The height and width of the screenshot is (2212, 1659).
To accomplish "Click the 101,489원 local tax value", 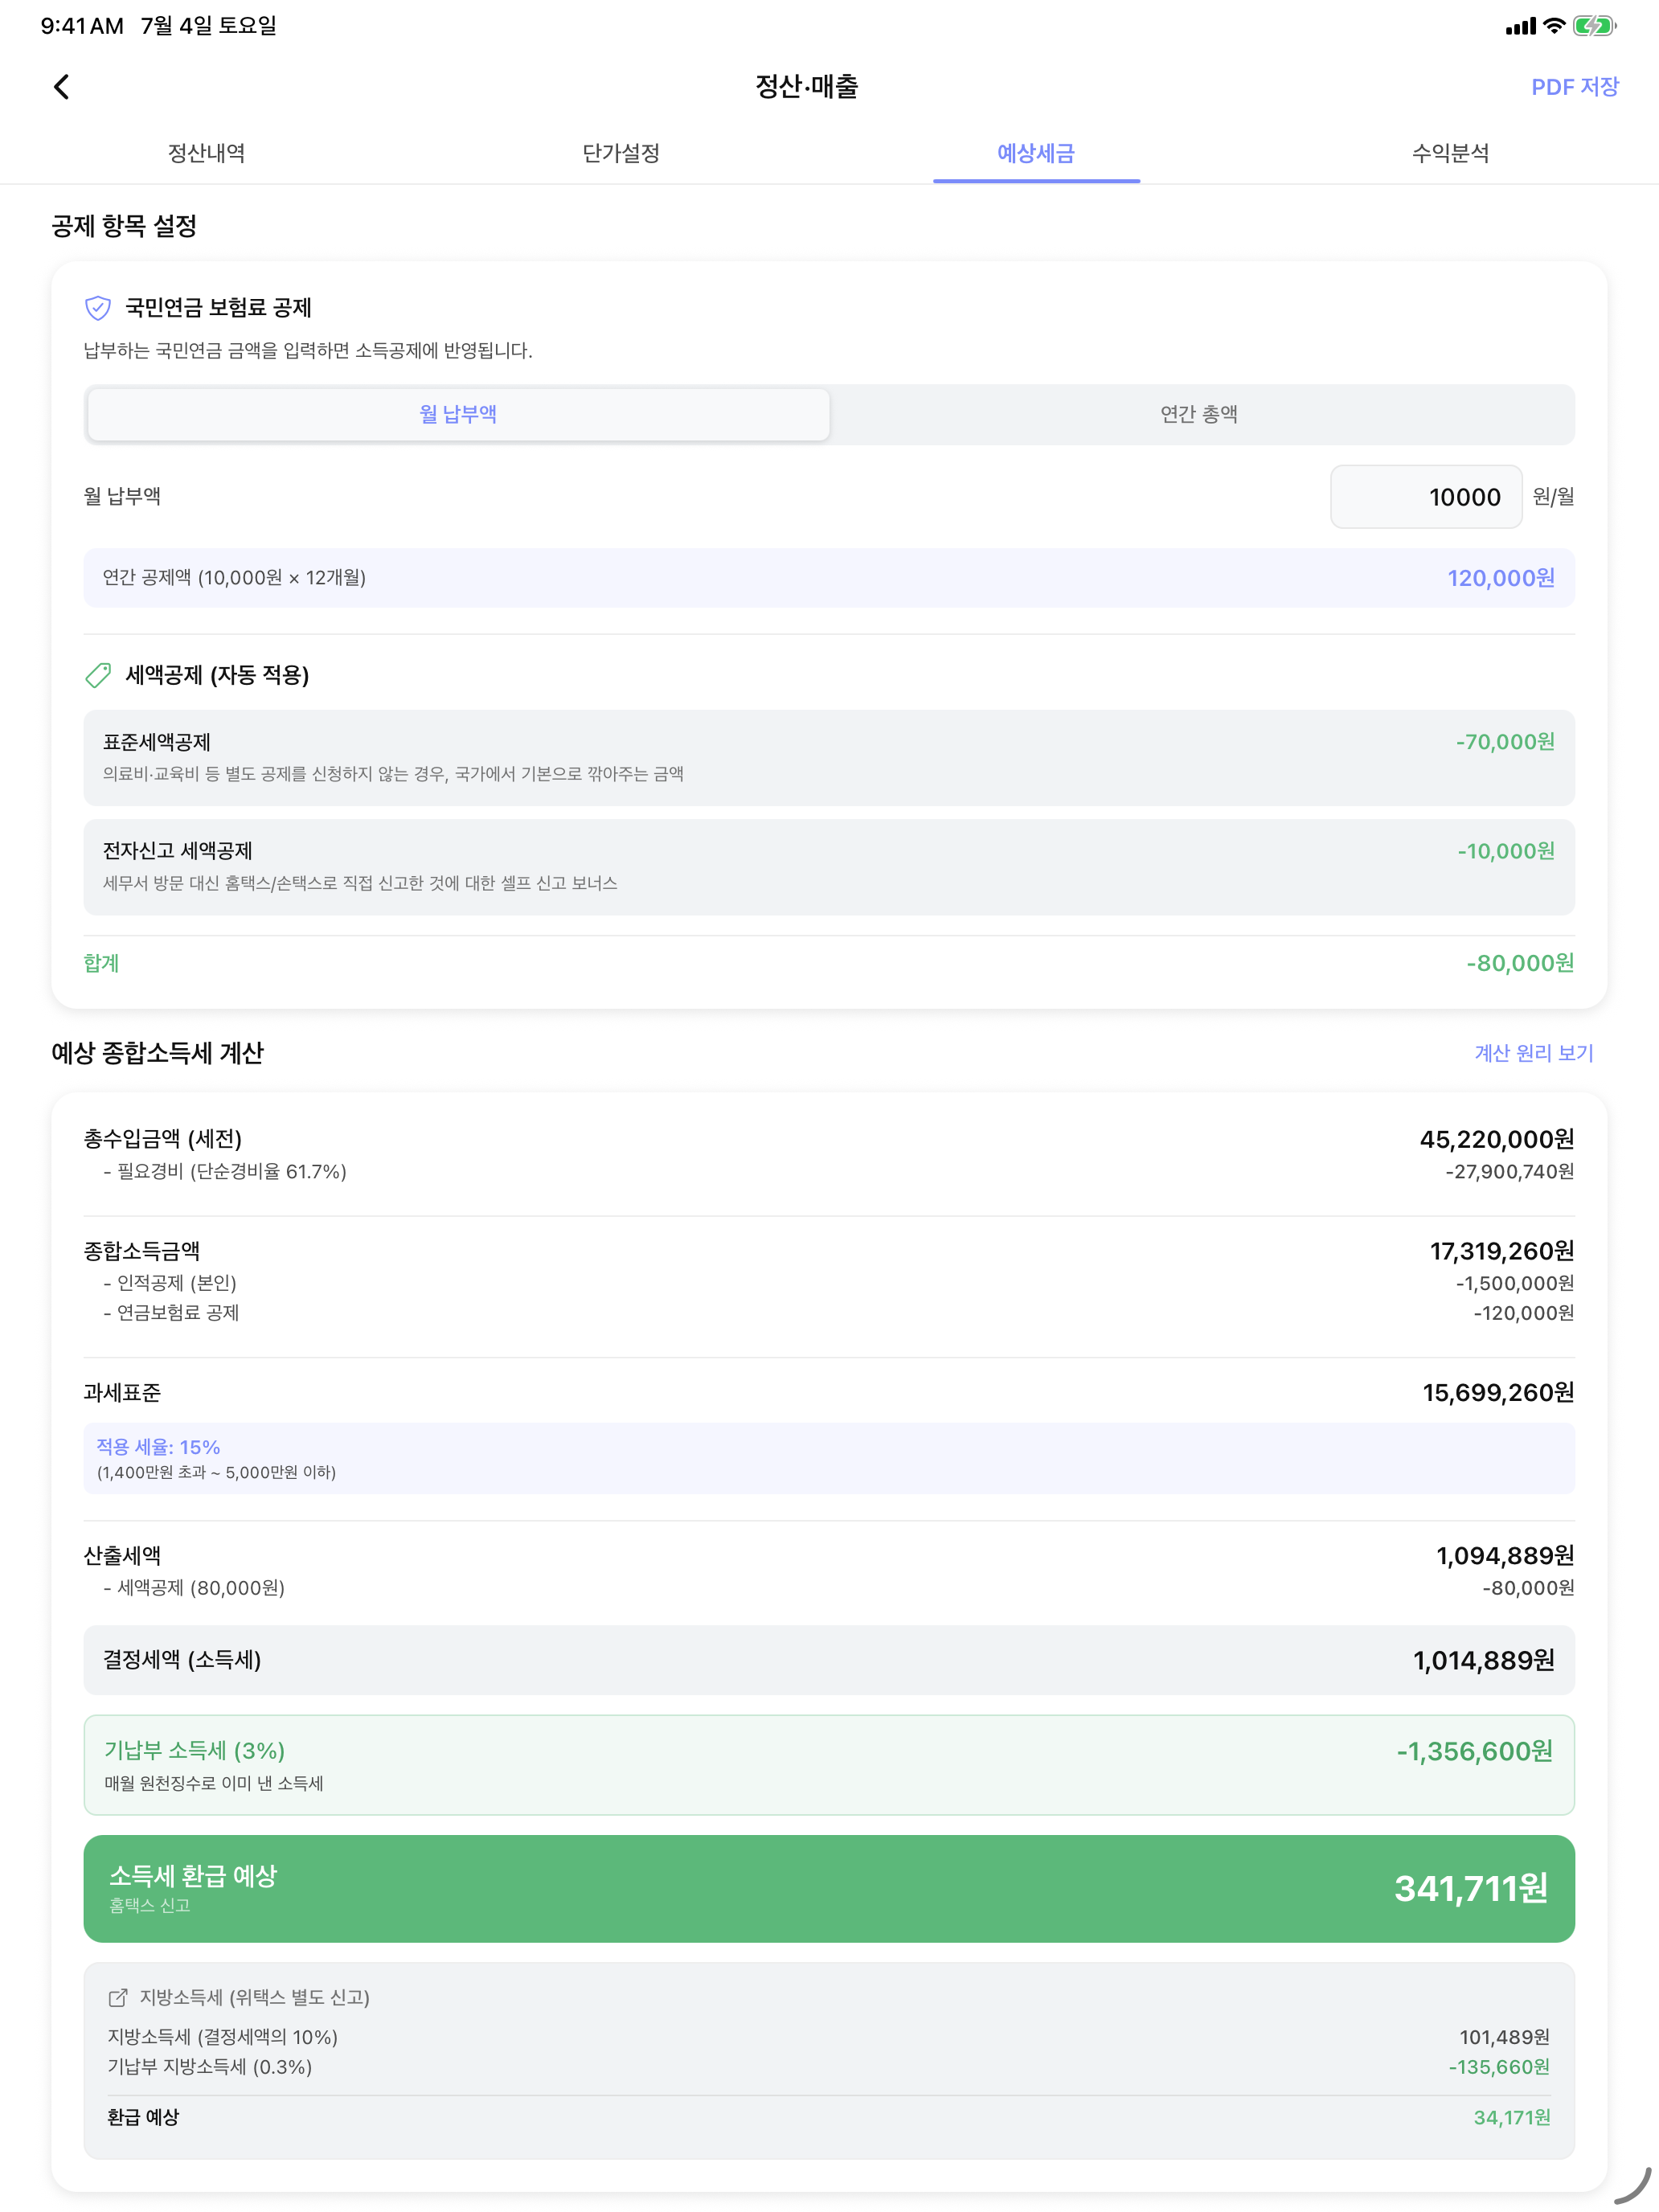I will point(1504,2037).
